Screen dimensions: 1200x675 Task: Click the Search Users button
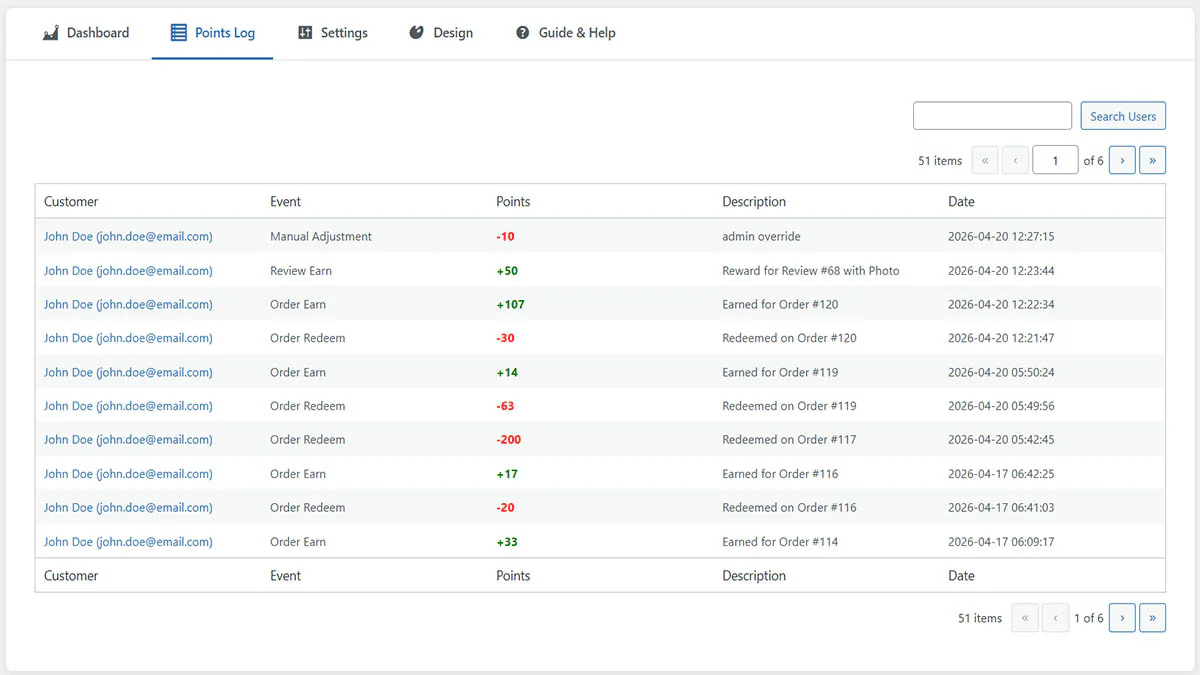(1123, 116)
